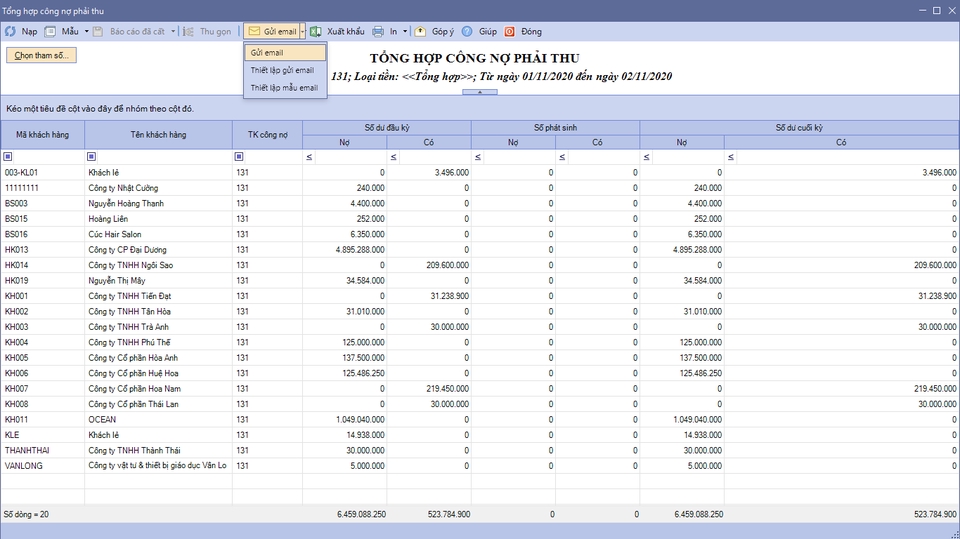
Task: Click the Góp ý label in toolbar
Action: (x=443, y=31)
